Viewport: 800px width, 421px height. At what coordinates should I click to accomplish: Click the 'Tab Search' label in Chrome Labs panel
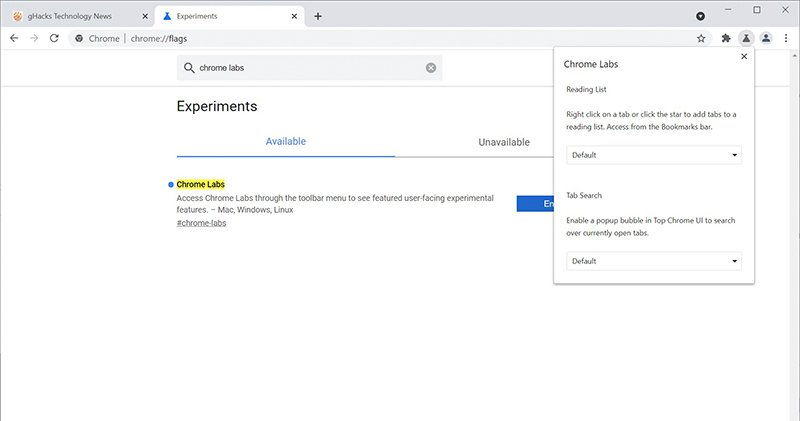pyautogui.click(x=584, y=195)
